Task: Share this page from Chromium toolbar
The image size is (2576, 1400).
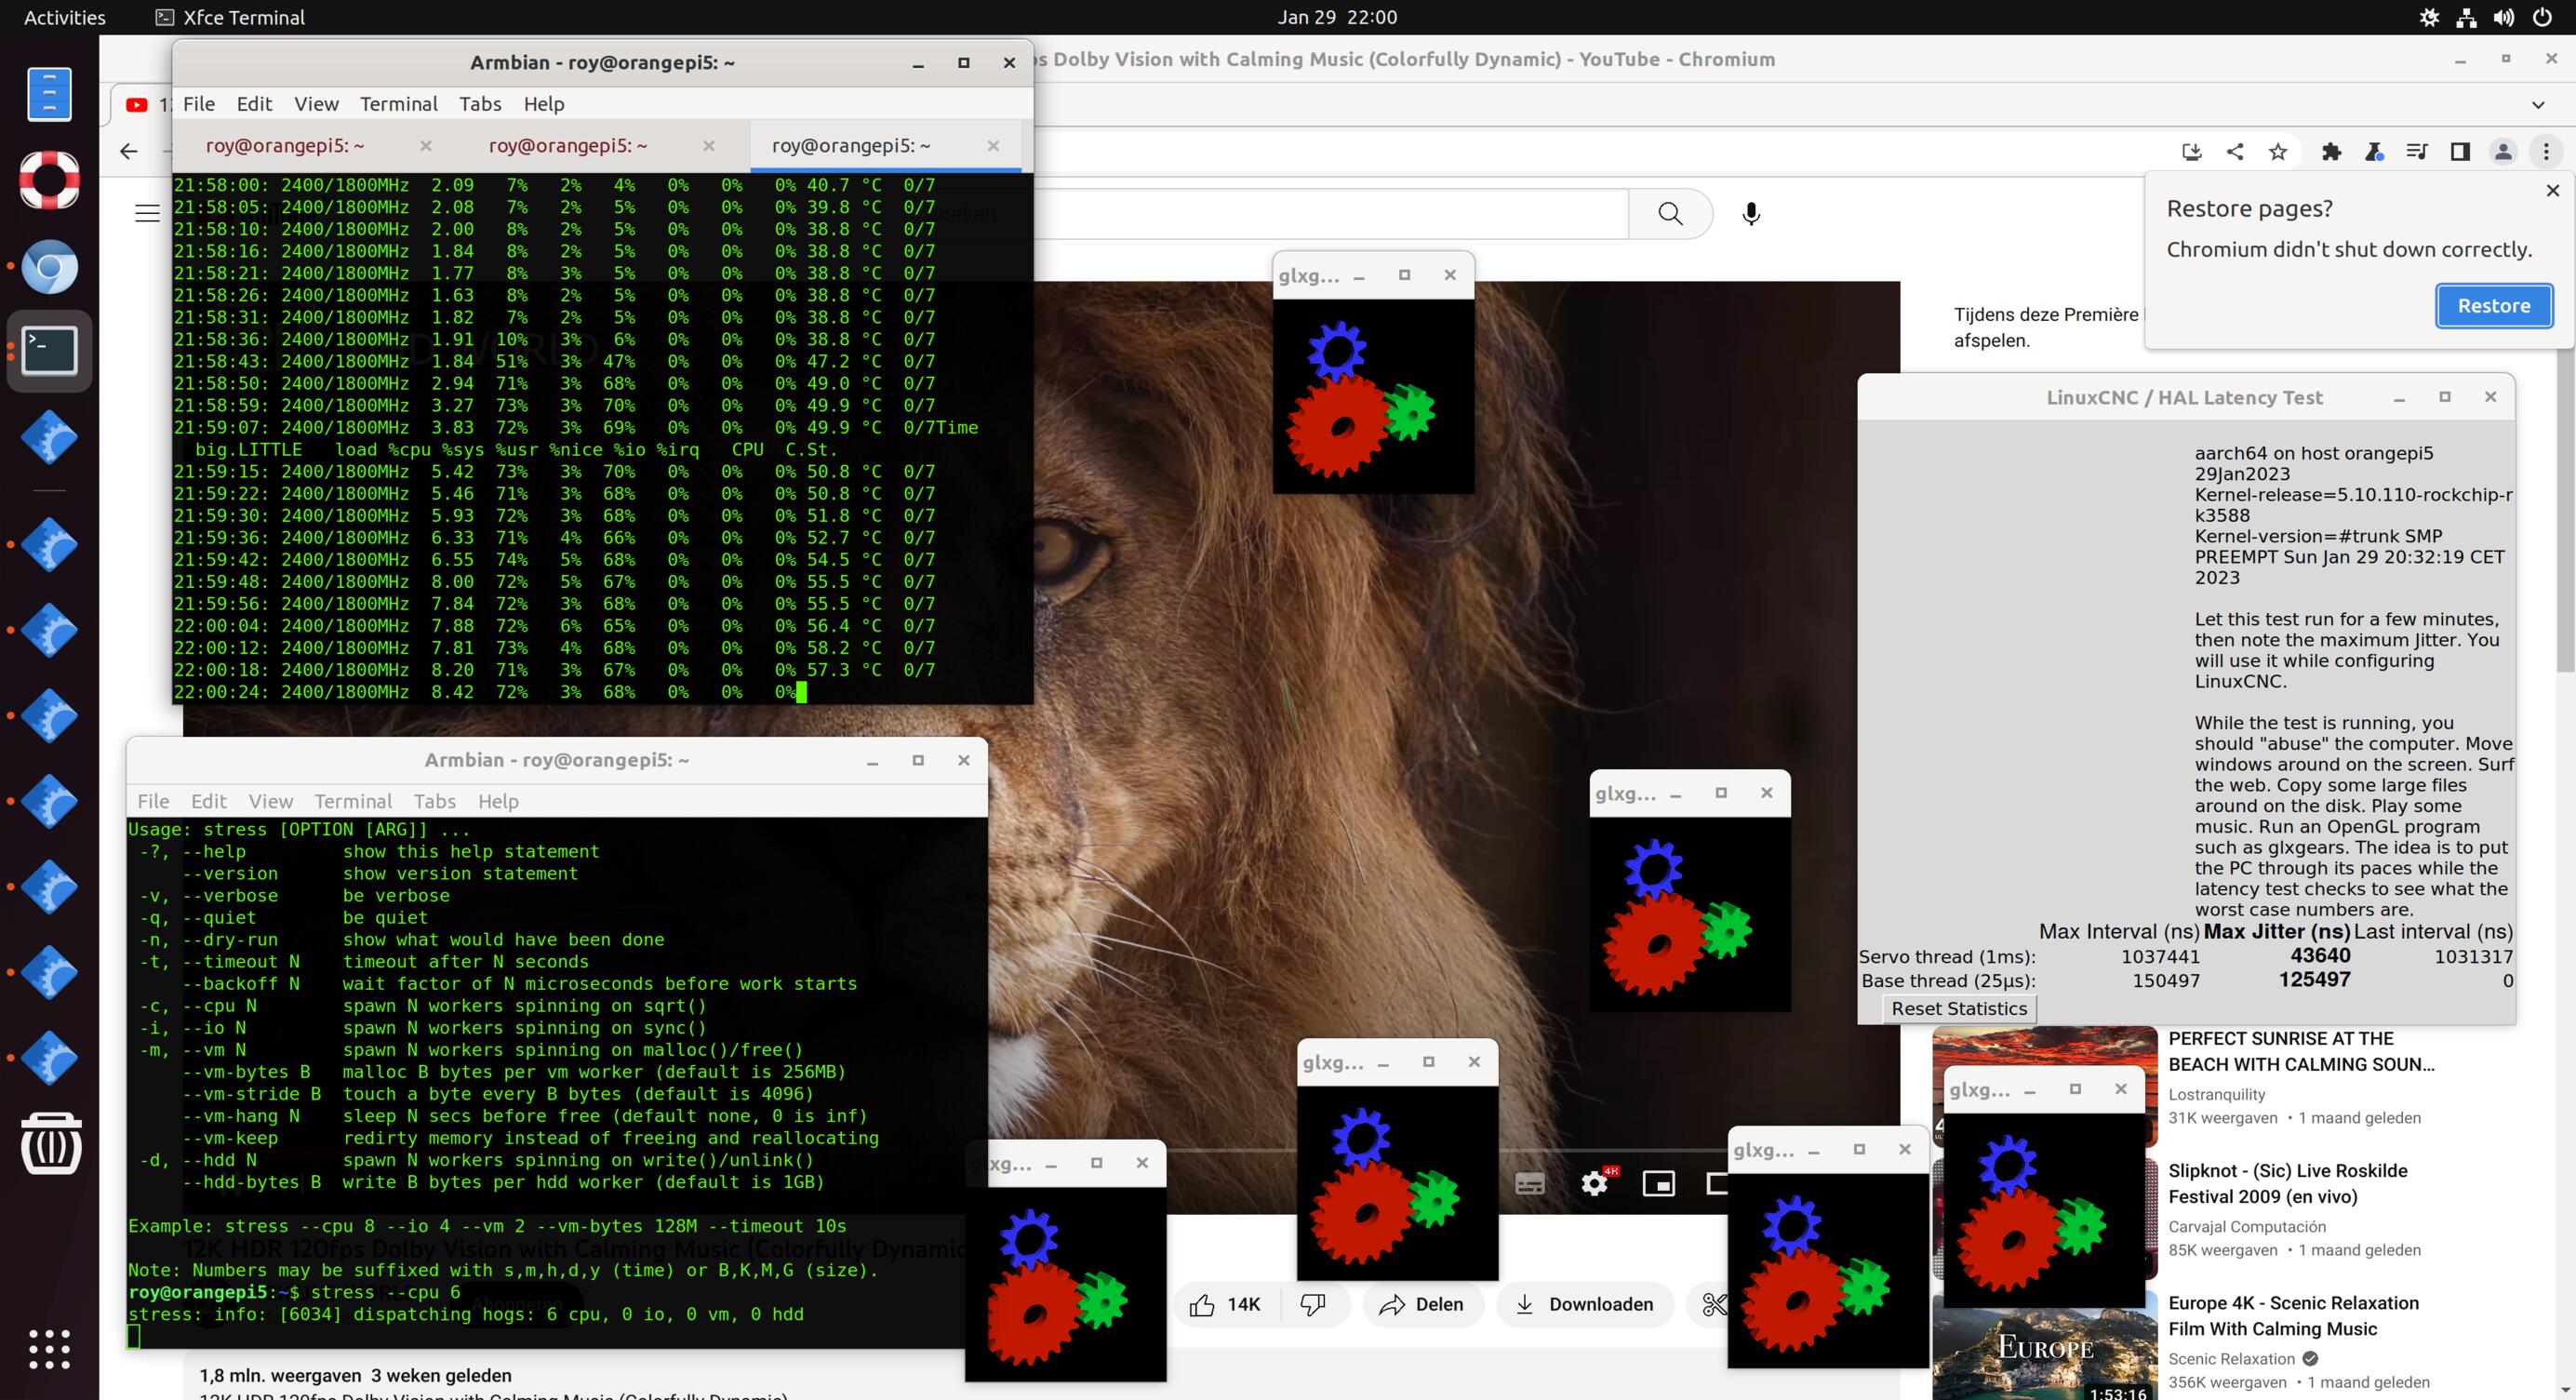Action: coord(2235,152)
